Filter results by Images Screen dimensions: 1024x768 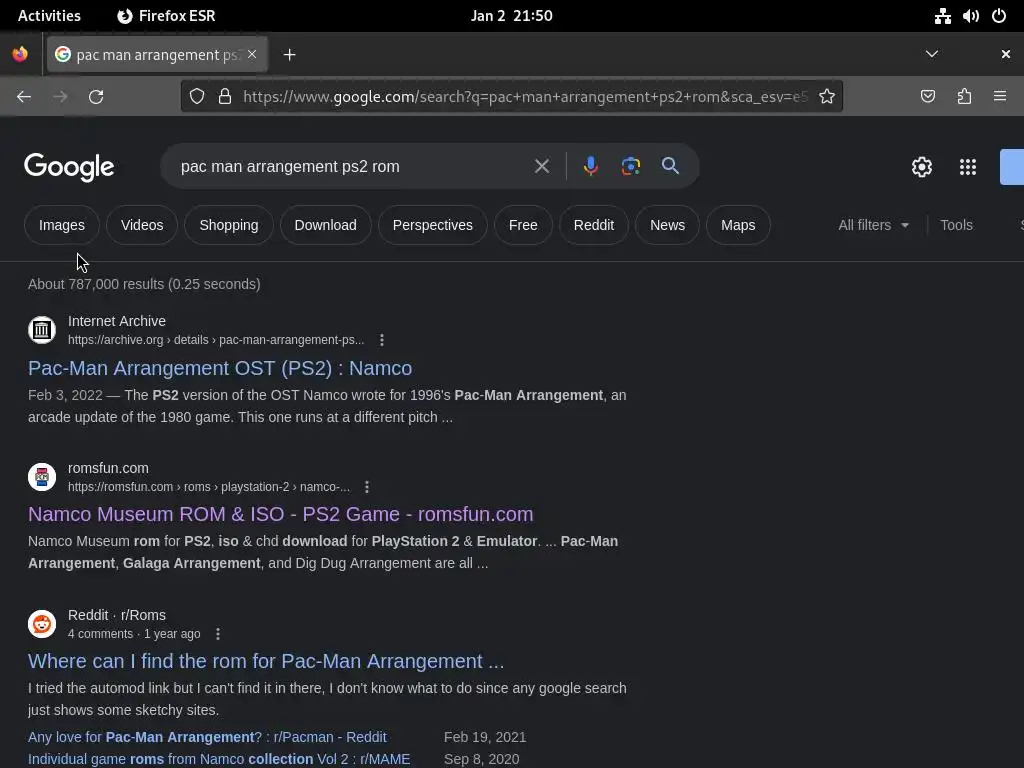tap(62, 225)
